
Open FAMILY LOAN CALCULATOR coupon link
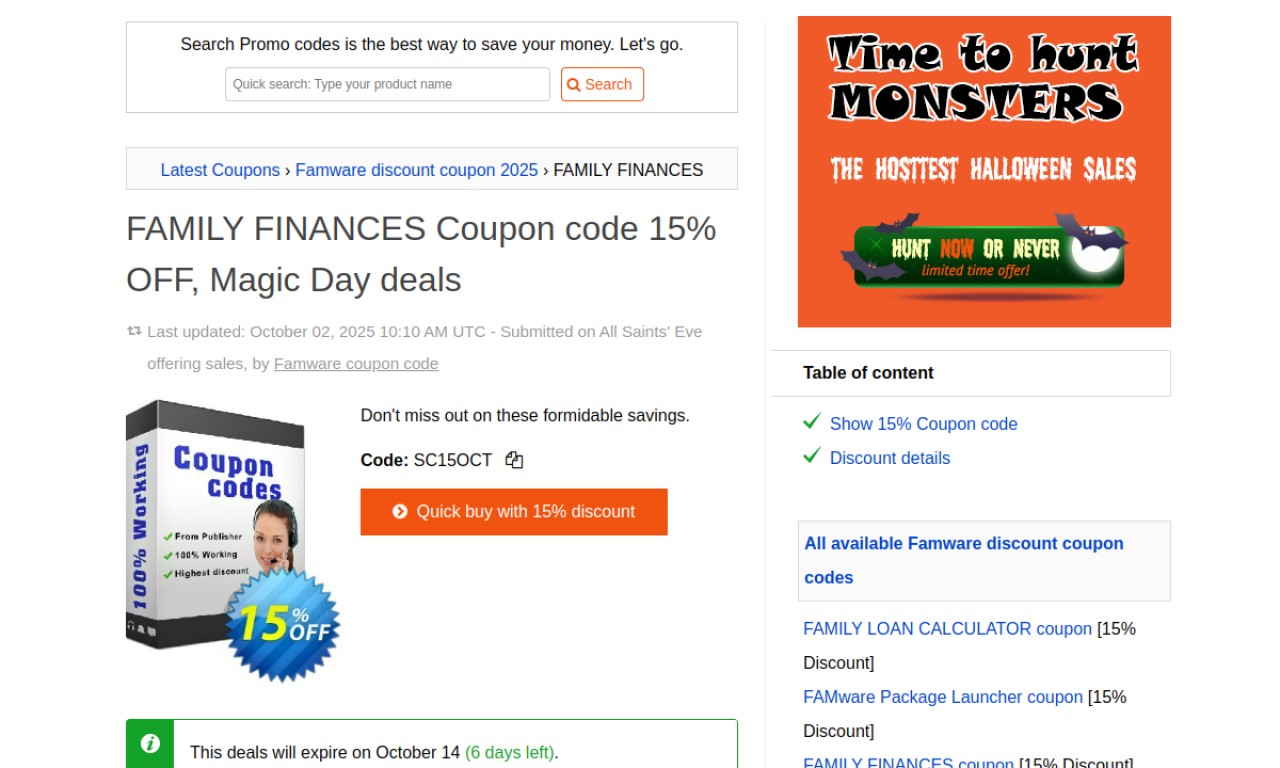(x=947, y=629)
